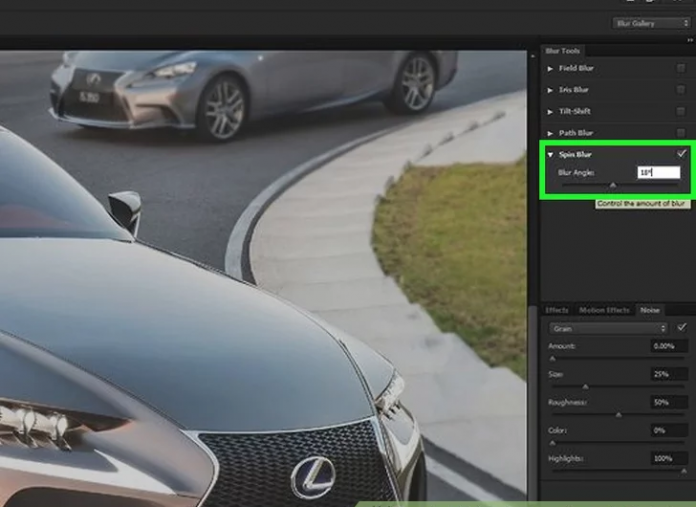Screen dimensions: 696x507
Task: Toggle the noise enable checkbox beside Grain
Action: [x=682, y=327]
